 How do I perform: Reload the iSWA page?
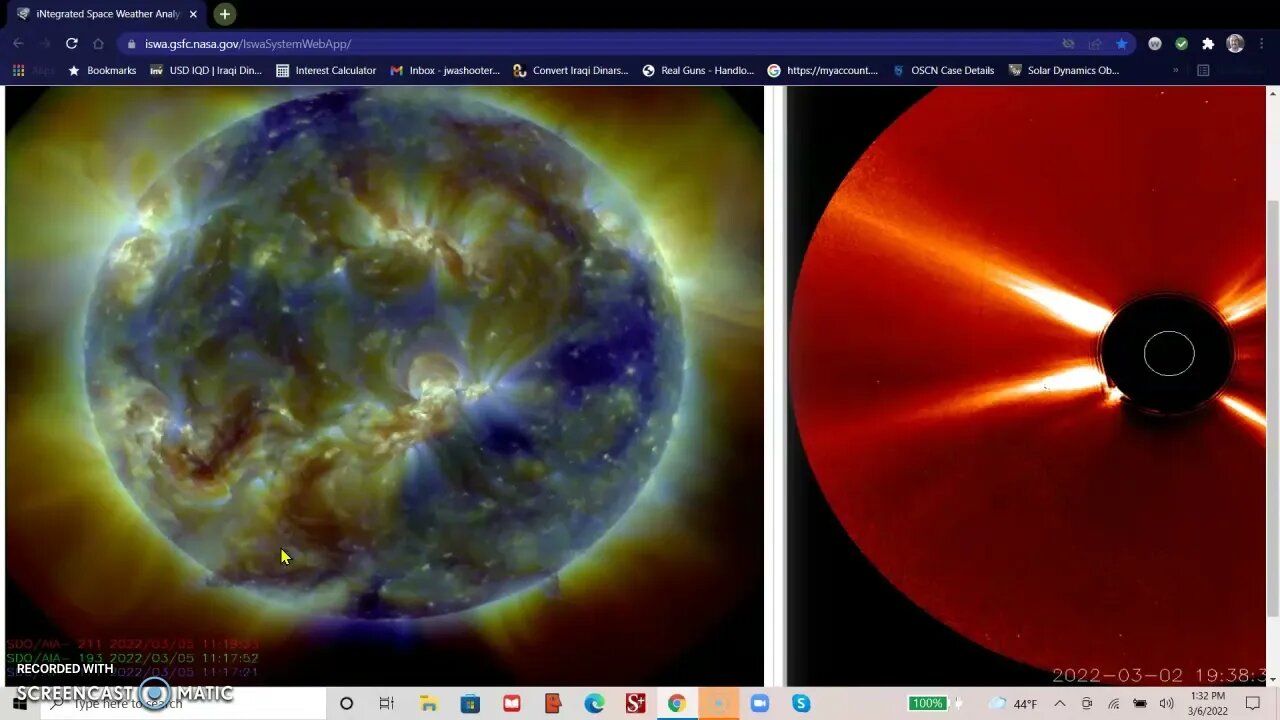[71, 44]
